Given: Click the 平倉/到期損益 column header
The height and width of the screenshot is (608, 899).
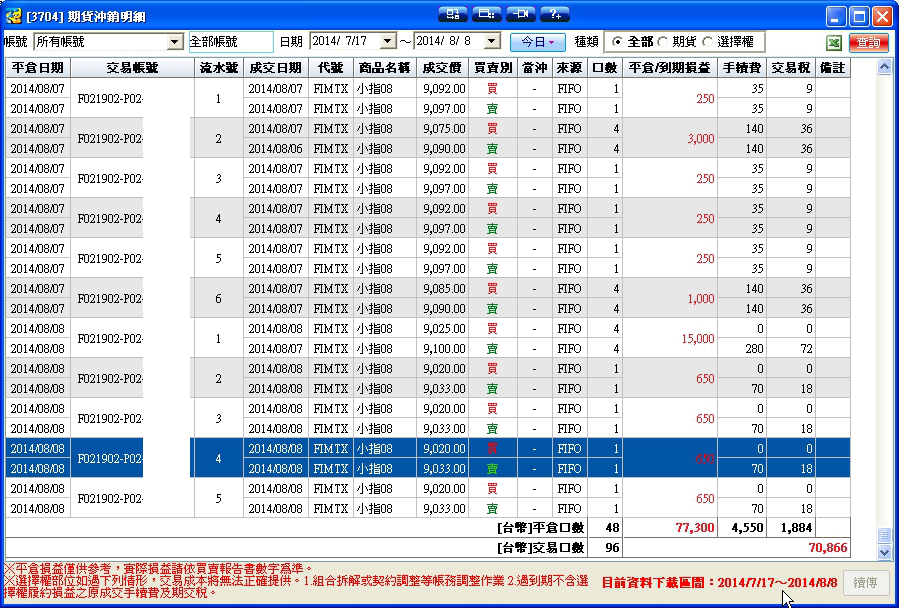Looking at the screenshot, I should pos(670,68).
